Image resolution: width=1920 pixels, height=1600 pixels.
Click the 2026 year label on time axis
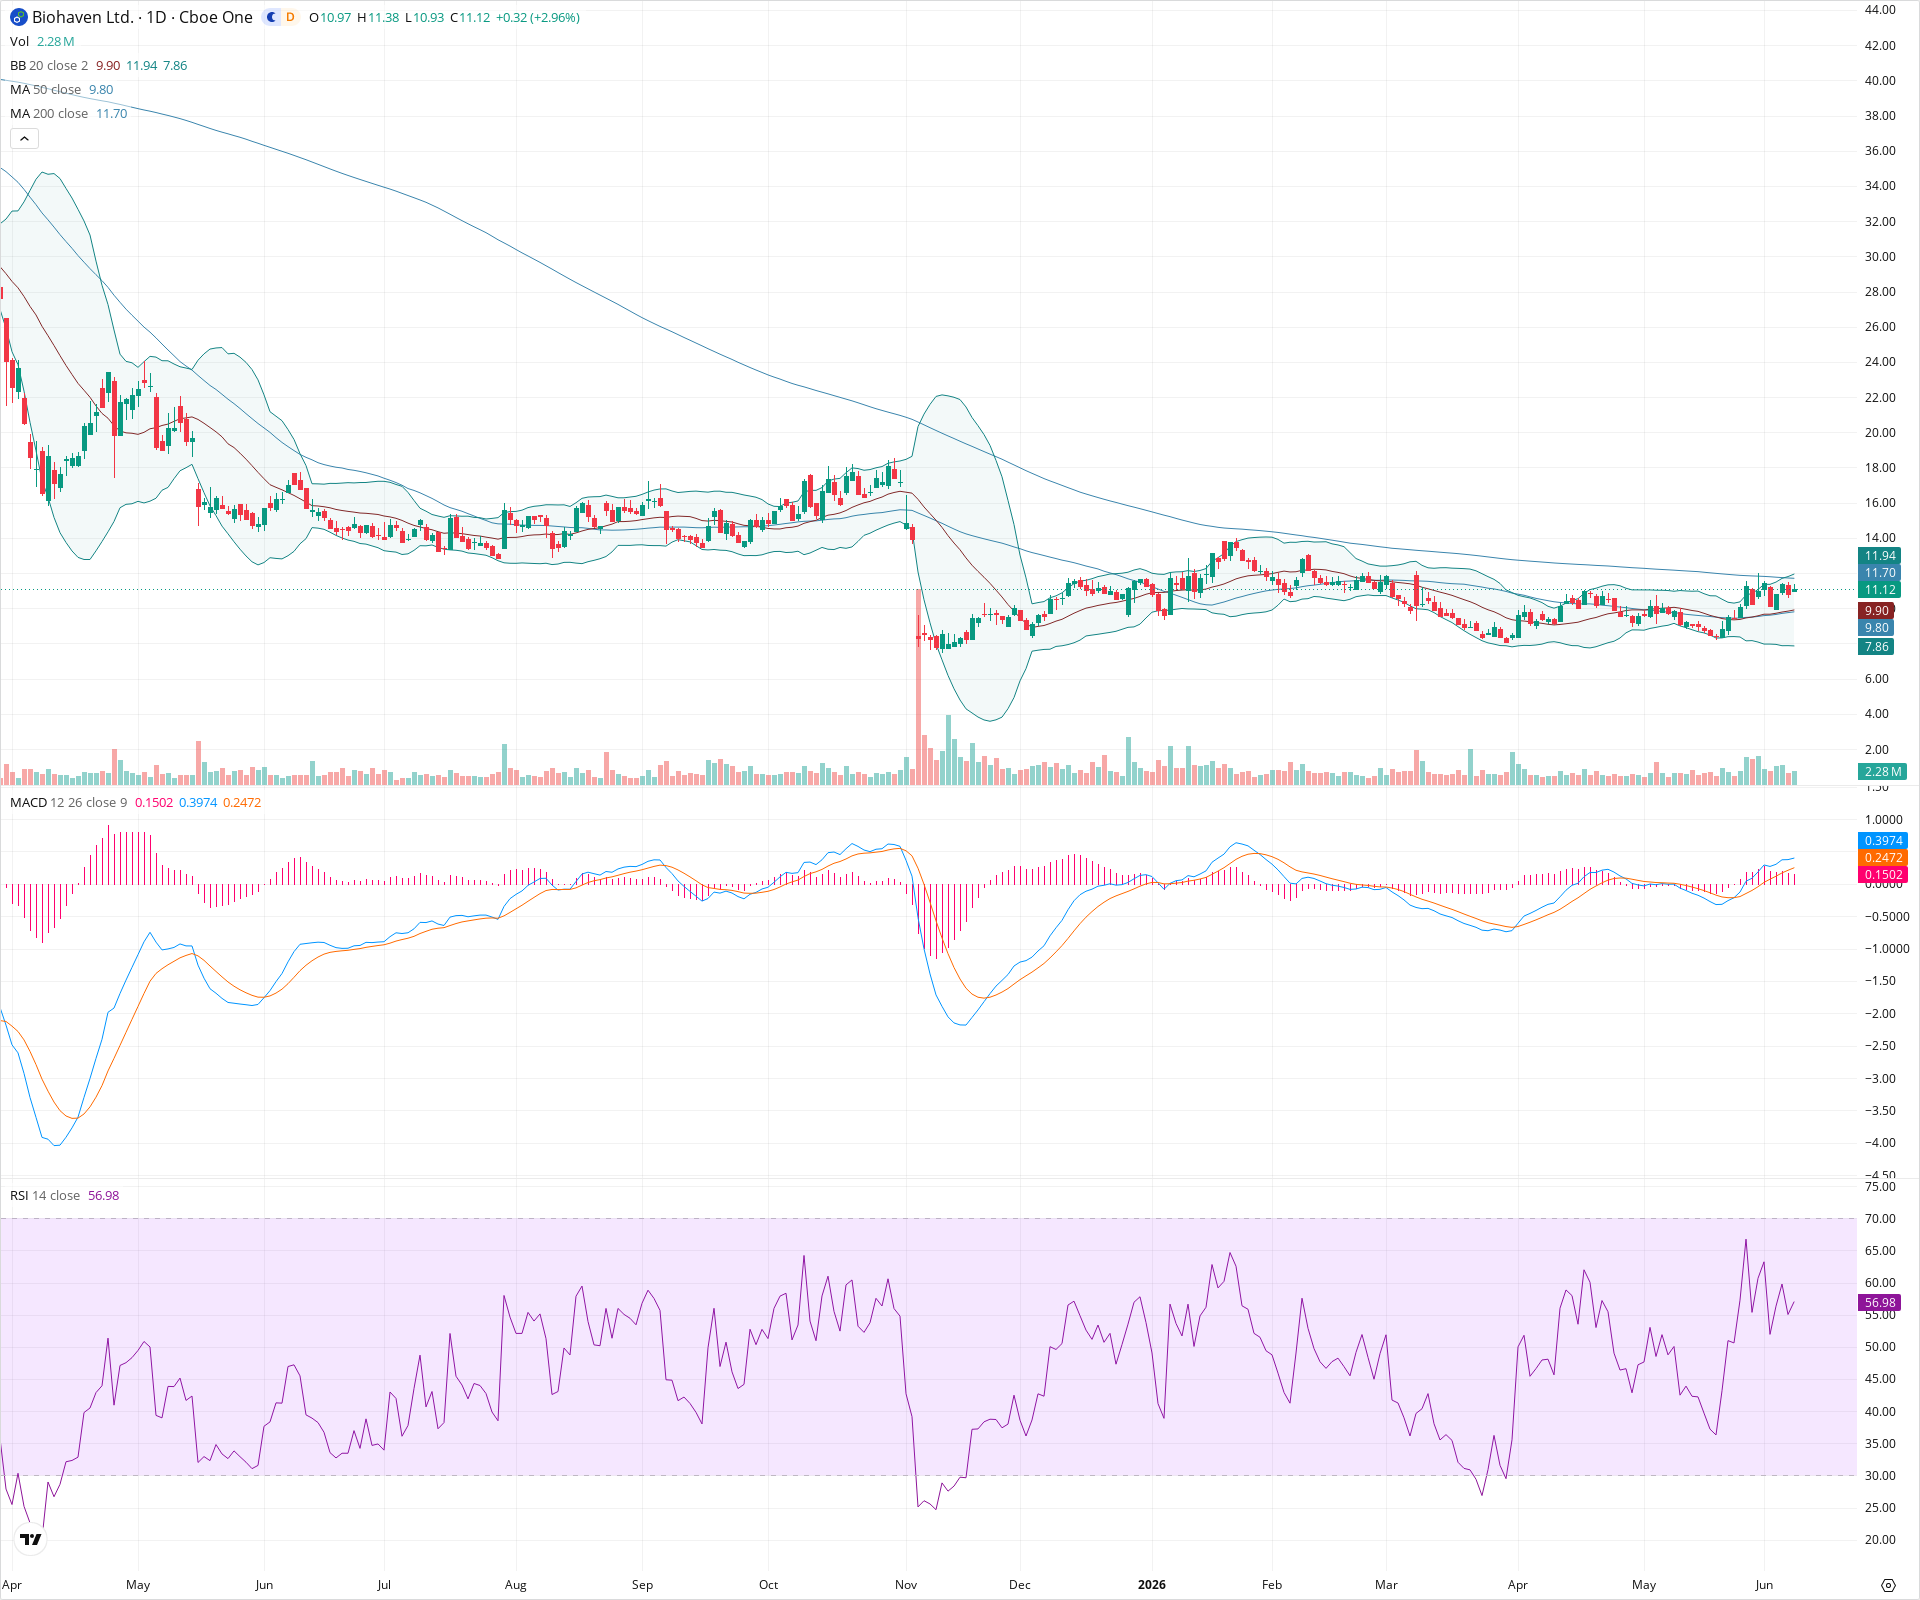tap(1152, 1585)
